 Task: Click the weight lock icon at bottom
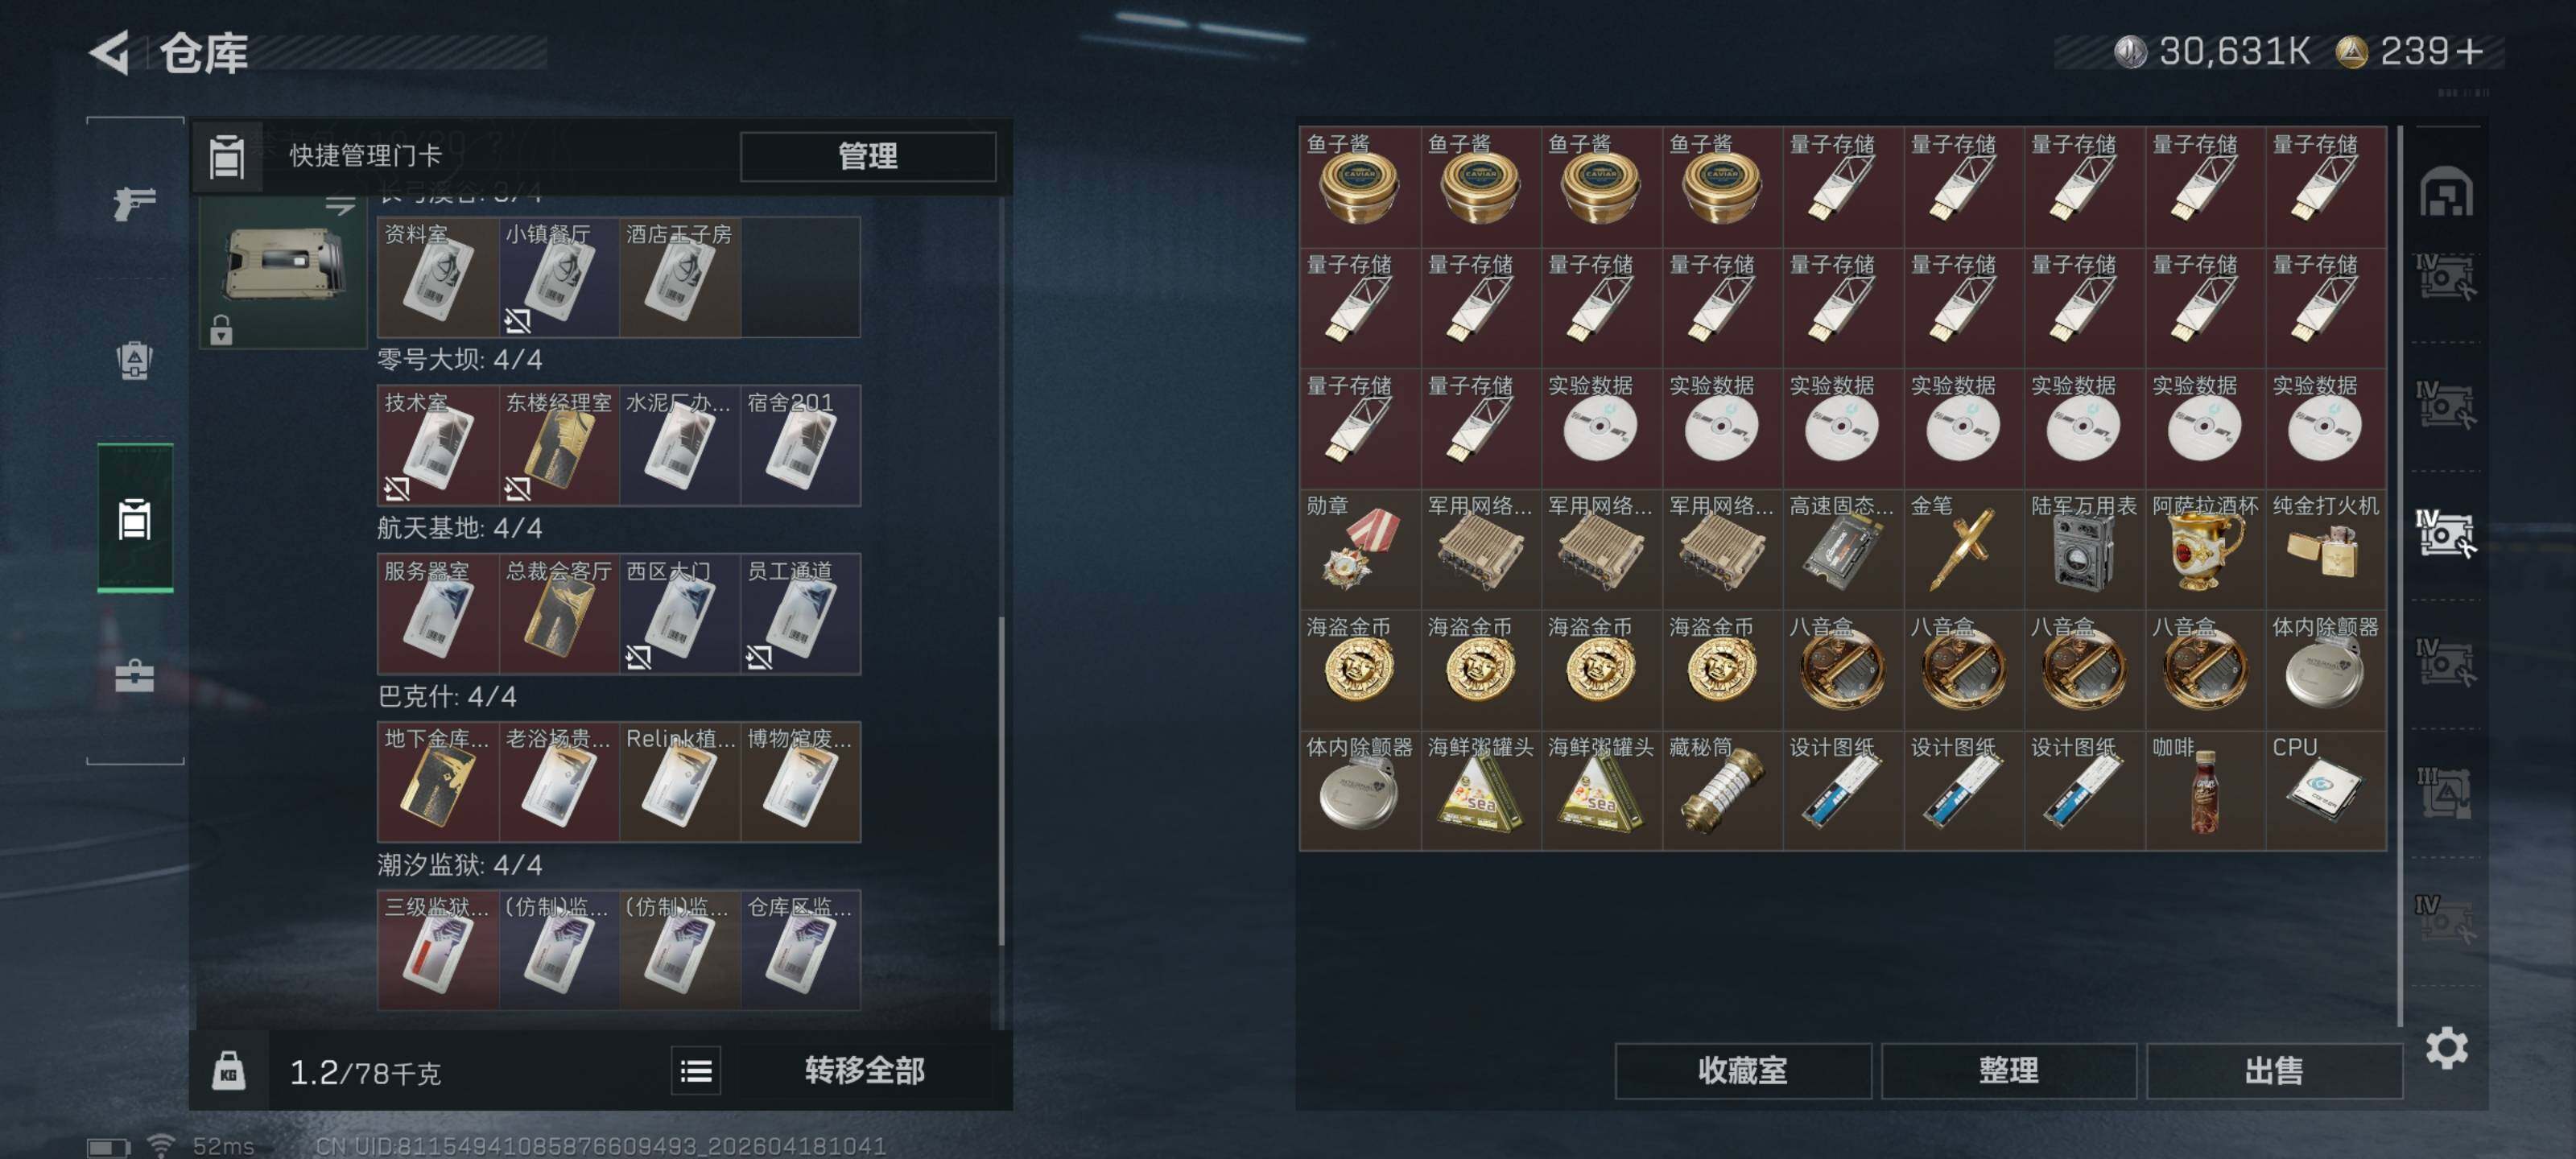point(229,1071)
